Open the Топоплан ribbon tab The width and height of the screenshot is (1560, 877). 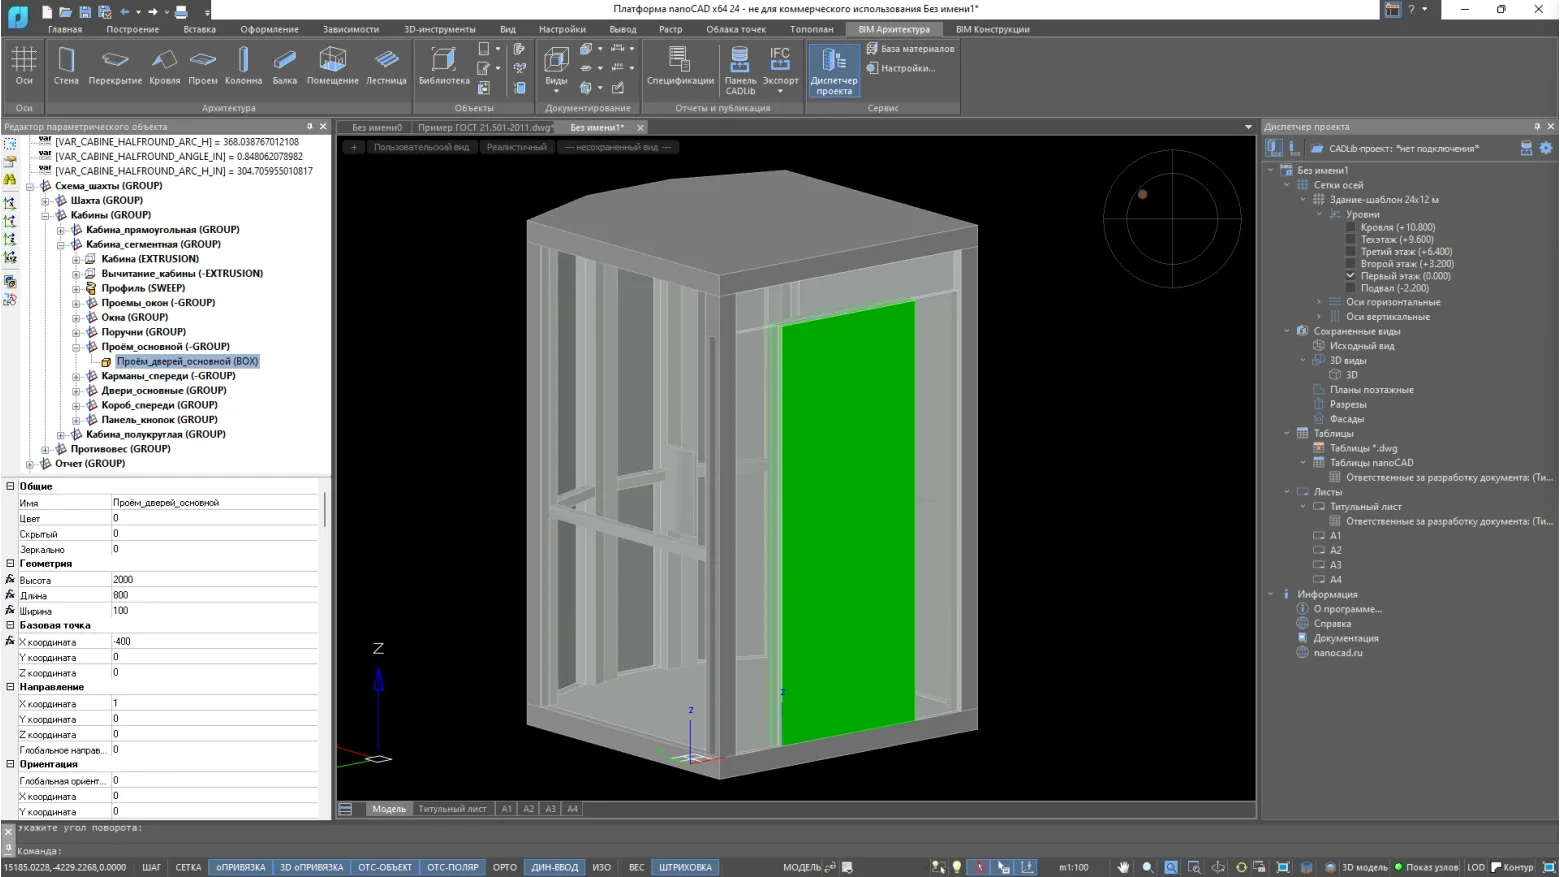[811, 29]
